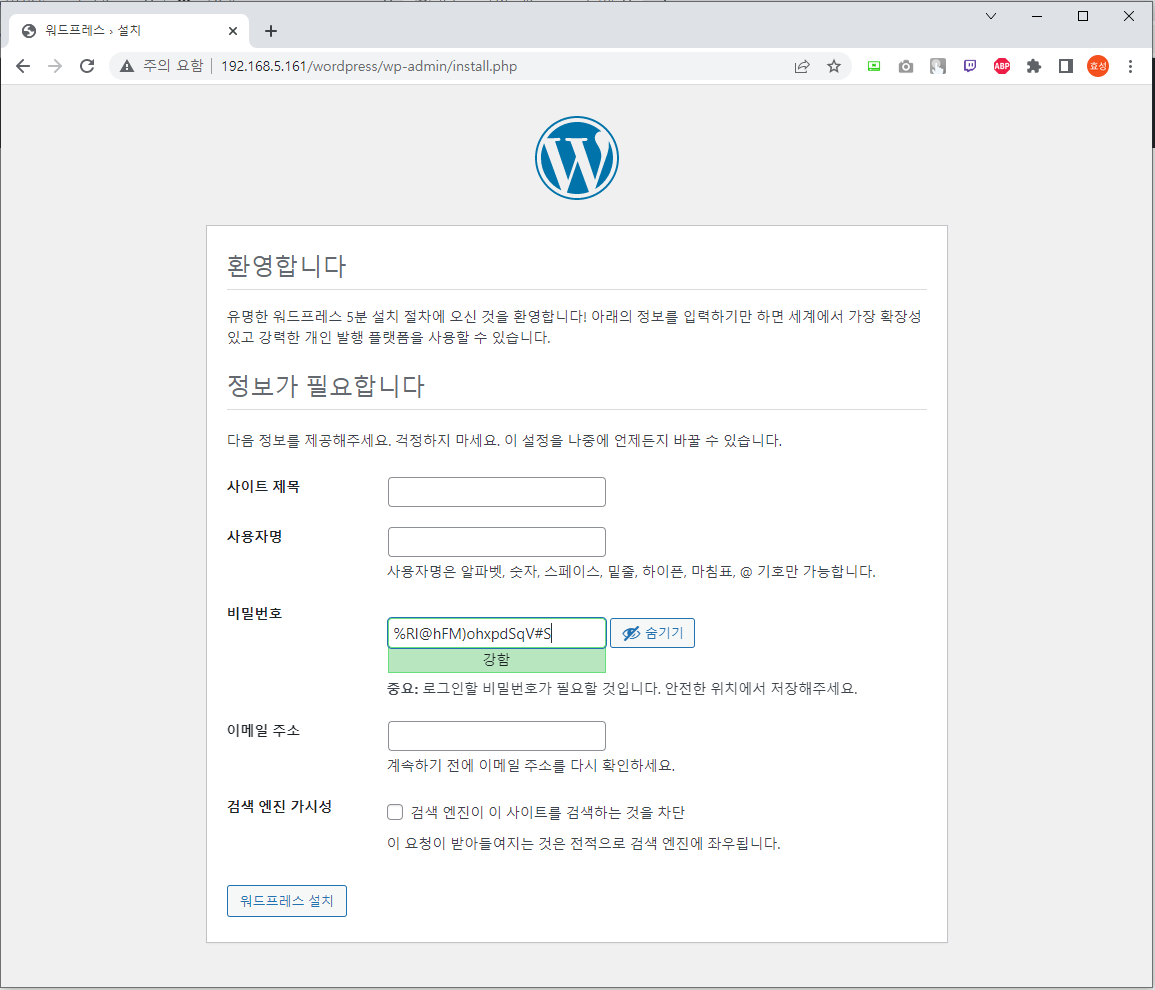Click the 이메일 주소 label
The image size is (1155, 990).
(x=263, y=731)
